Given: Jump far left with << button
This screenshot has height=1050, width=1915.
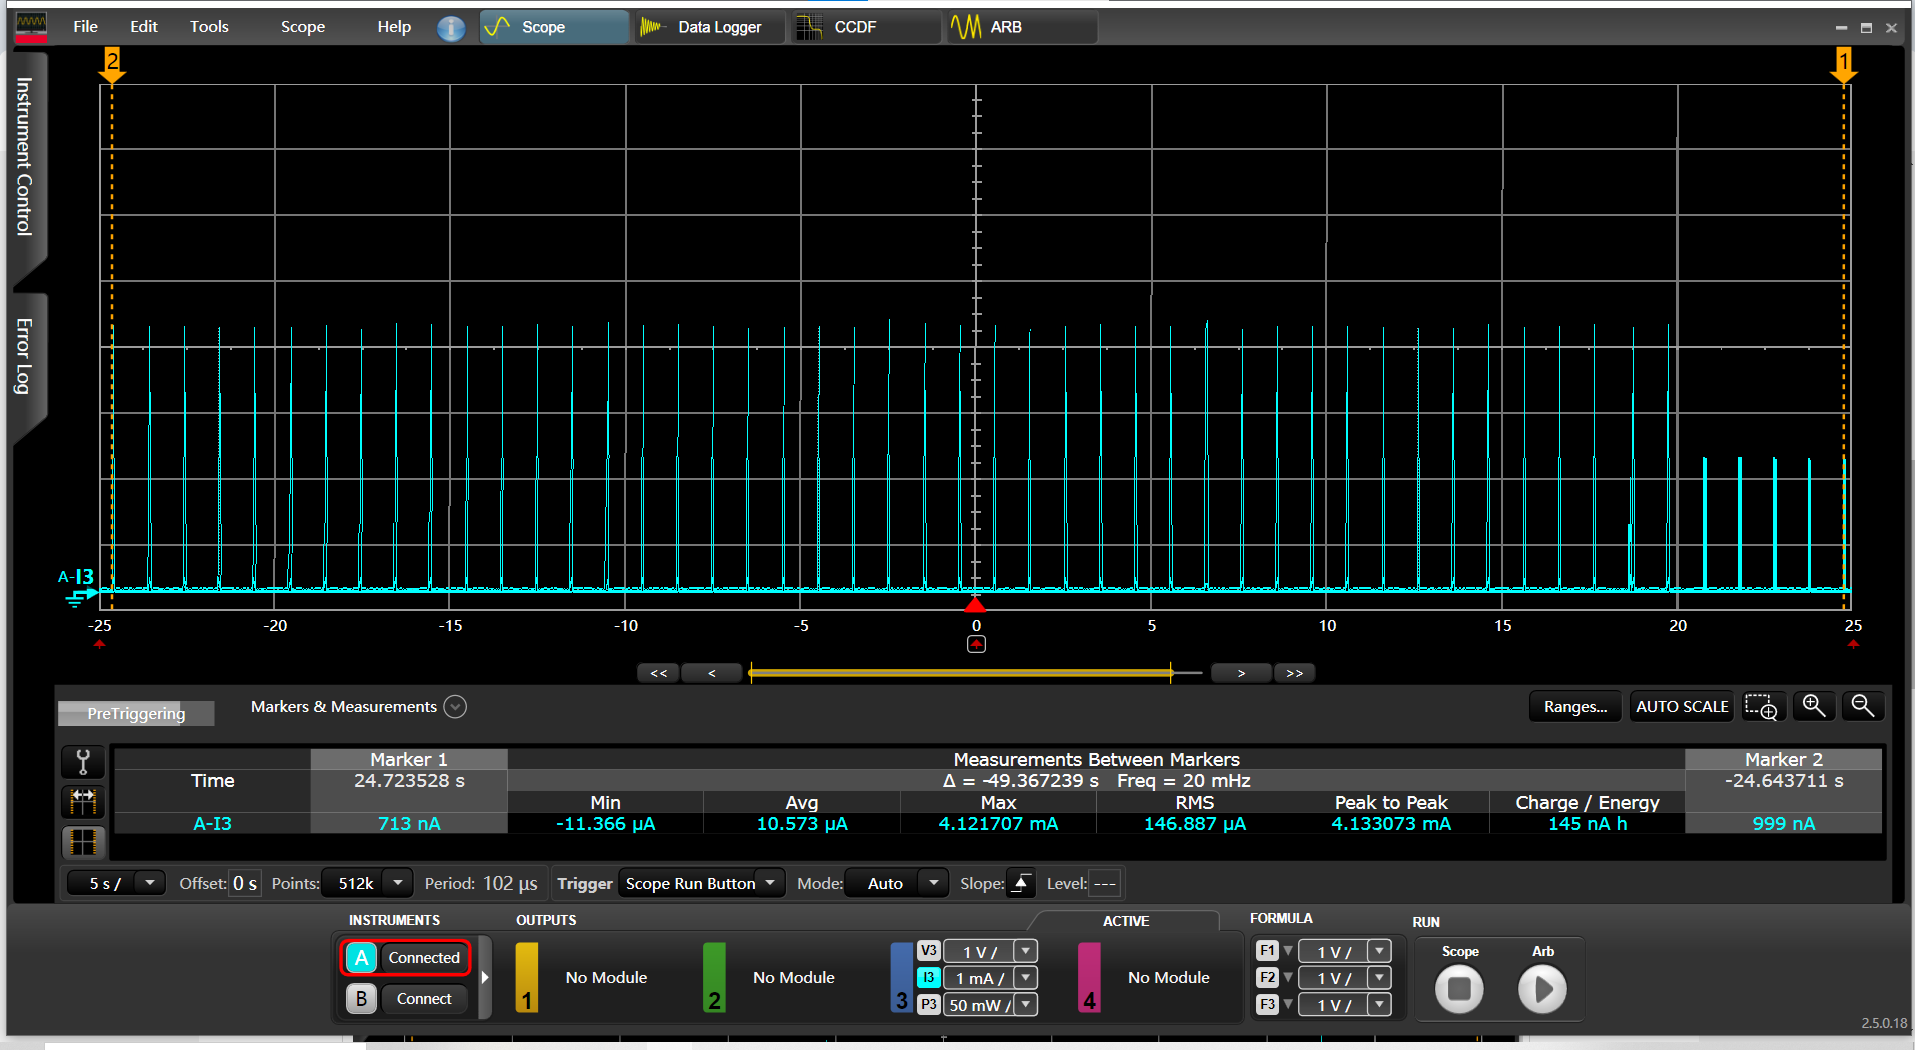Looking at the screenshot, I should pos(658,673).
